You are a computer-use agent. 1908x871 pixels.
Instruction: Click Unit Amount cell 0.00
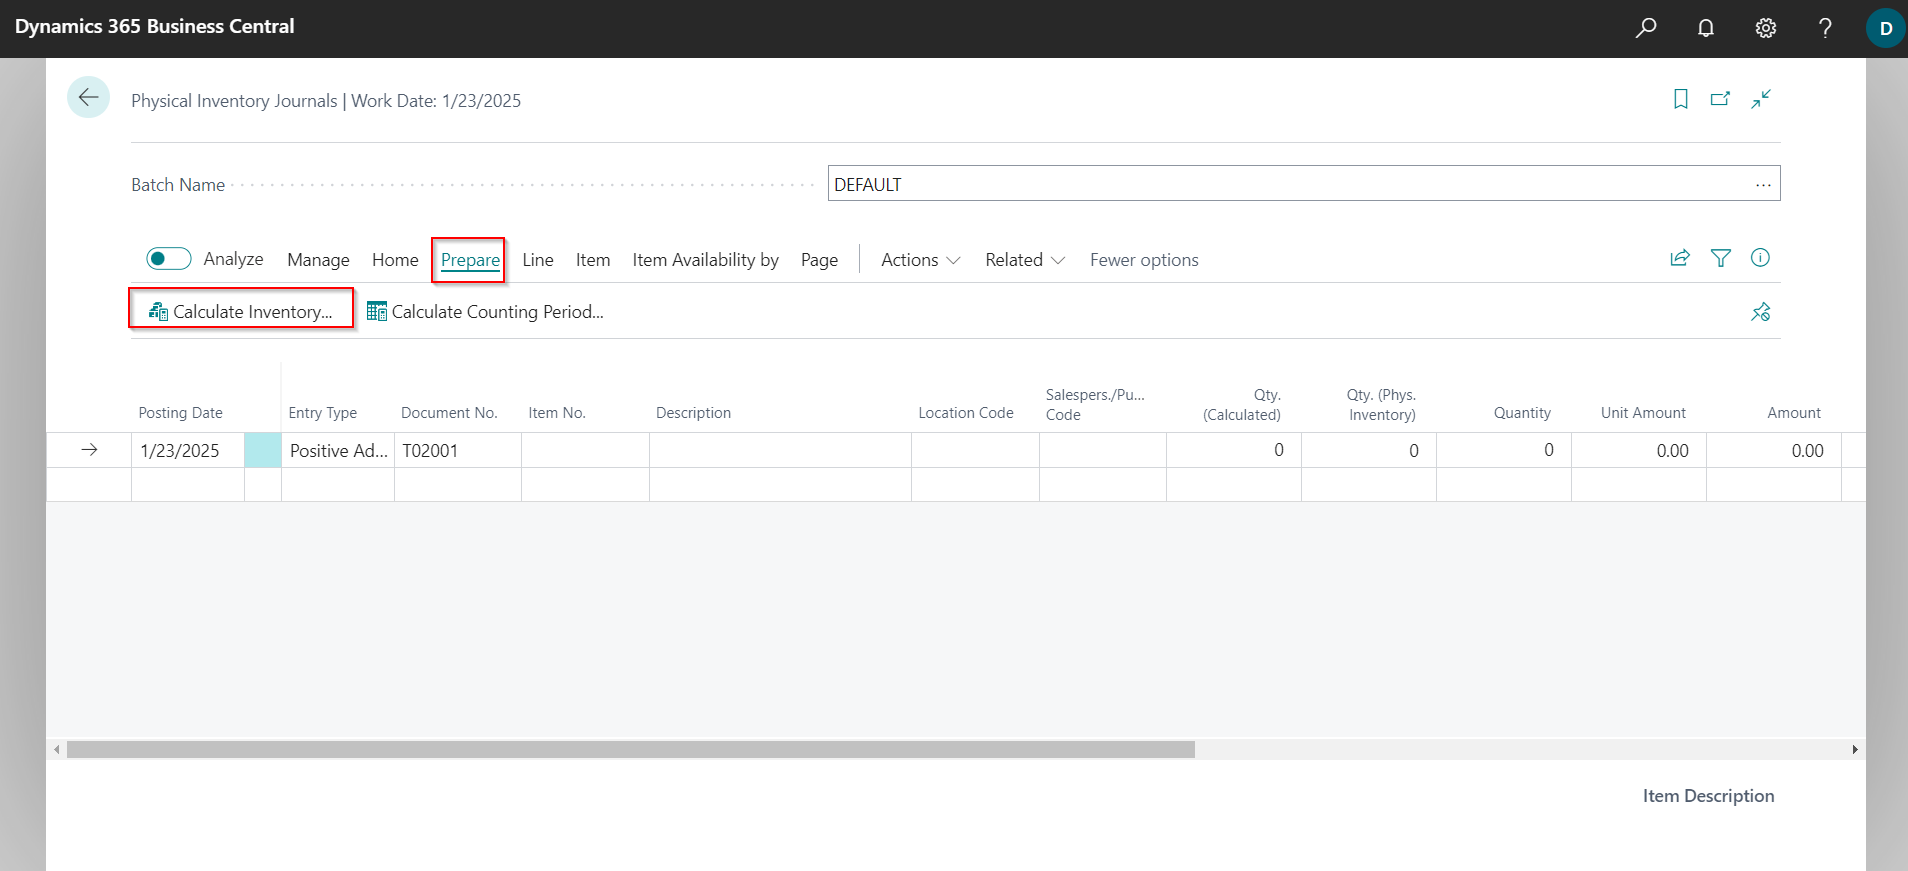coord(1639,451)
